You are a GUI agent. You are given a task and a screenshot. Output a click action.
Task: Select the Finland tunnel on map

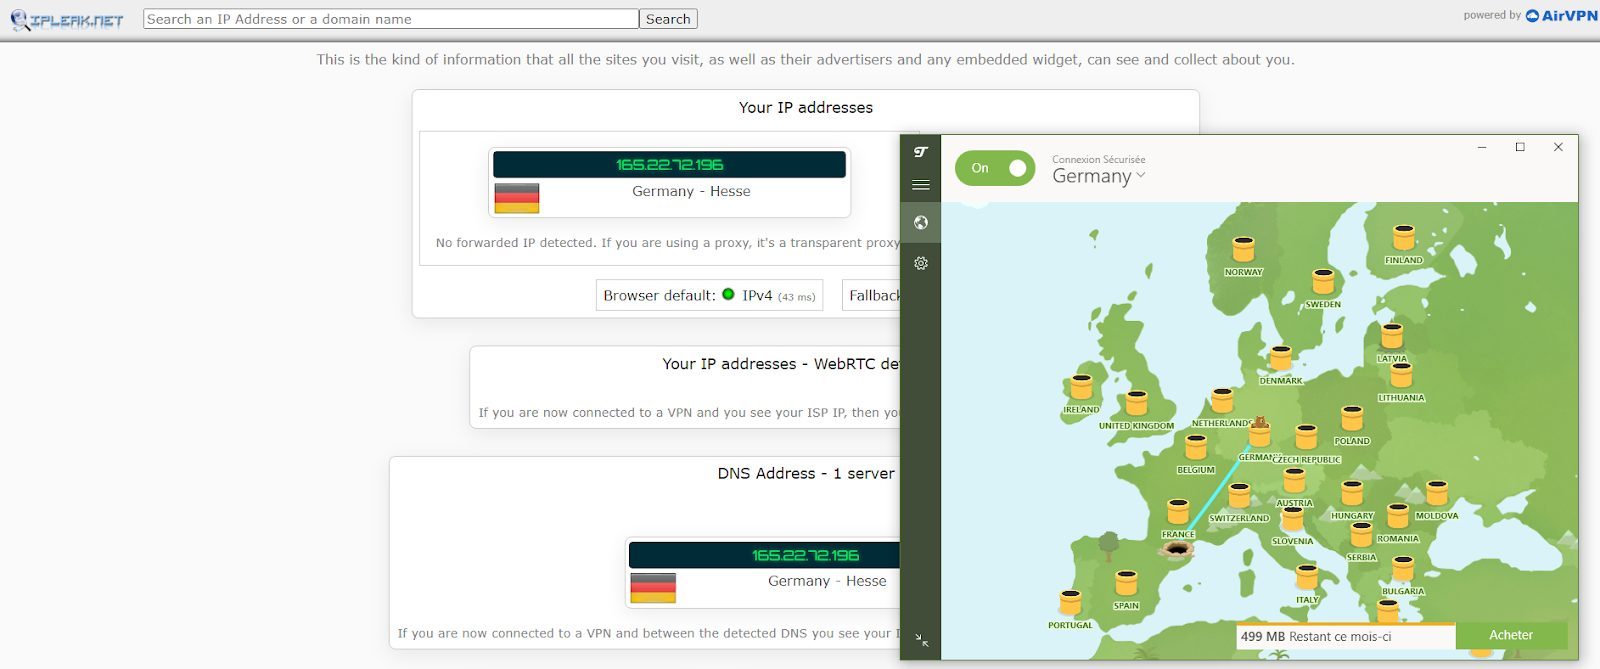tap(1404, 238)
